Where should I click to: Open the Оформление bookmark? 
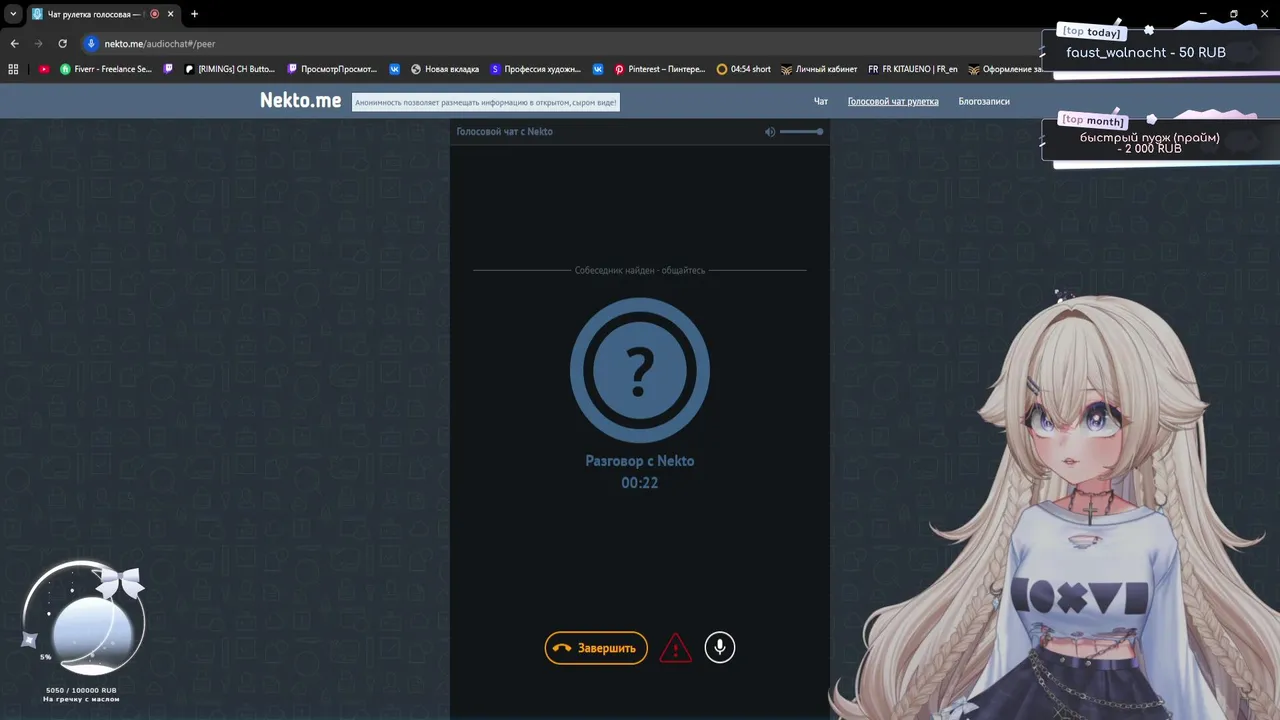pyautogui.click(x=1004, y=69)
